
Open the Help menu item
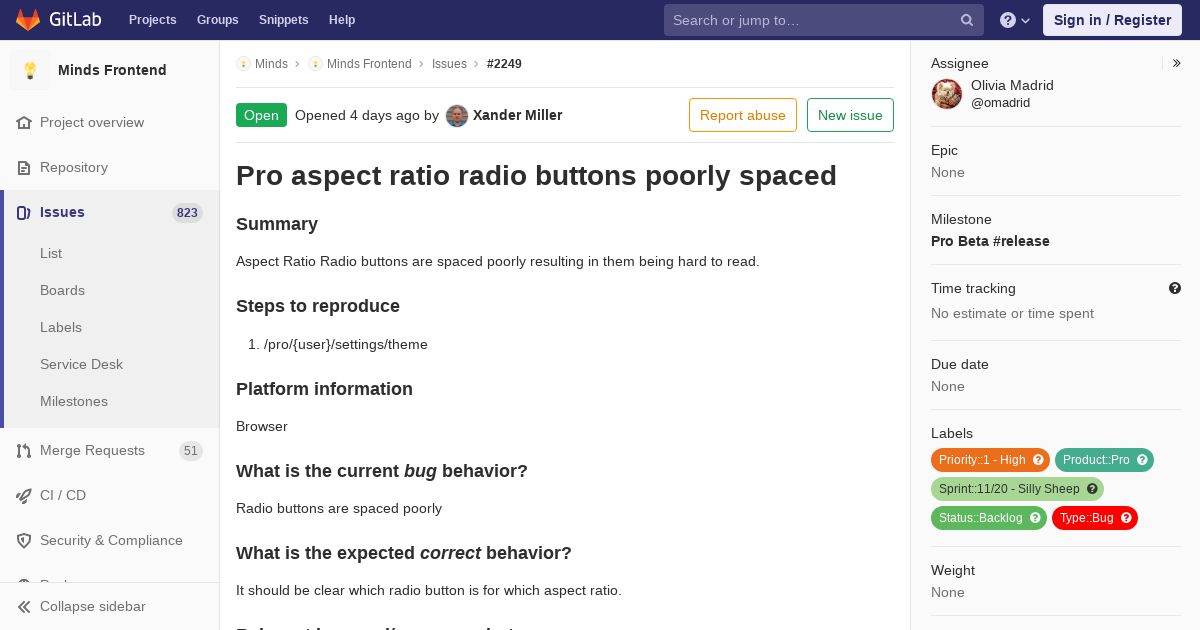coord(342,20)
